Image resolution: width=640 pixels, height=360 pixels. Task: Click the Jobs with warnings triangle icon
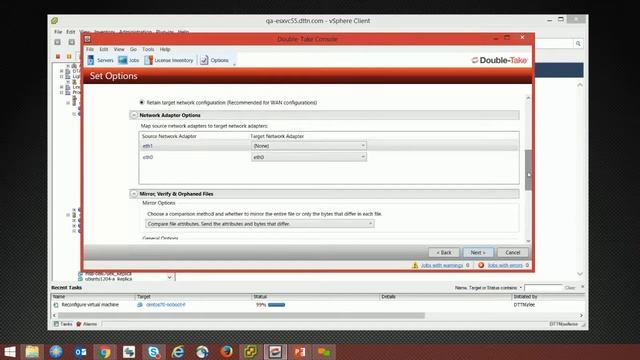pyautogui.click(x=415, y=265)
